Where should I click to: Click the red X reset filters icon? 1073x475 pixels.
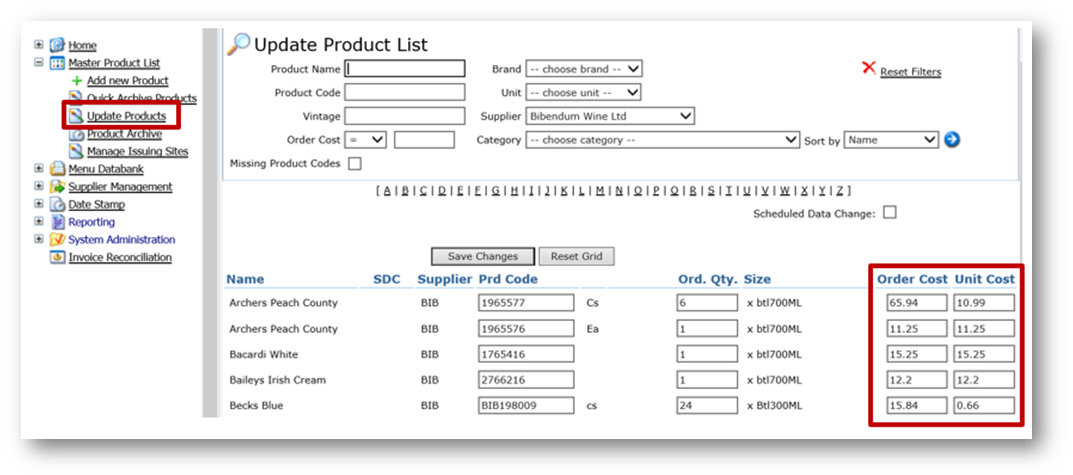pos(868,68)
